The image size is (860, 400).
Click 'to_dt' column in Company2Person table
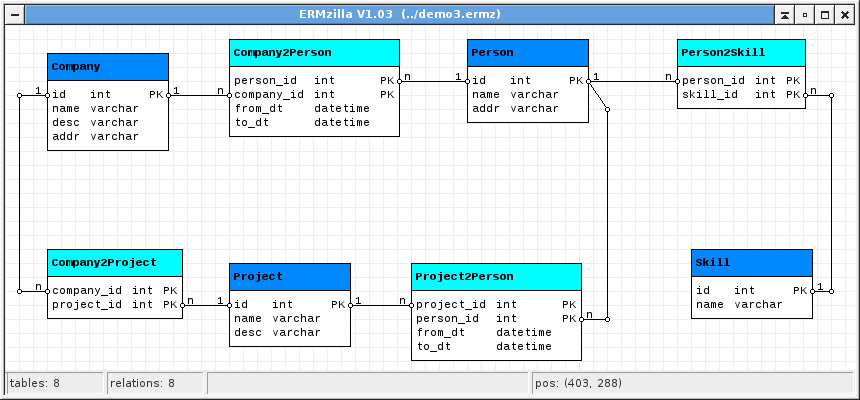click(314, 122)
